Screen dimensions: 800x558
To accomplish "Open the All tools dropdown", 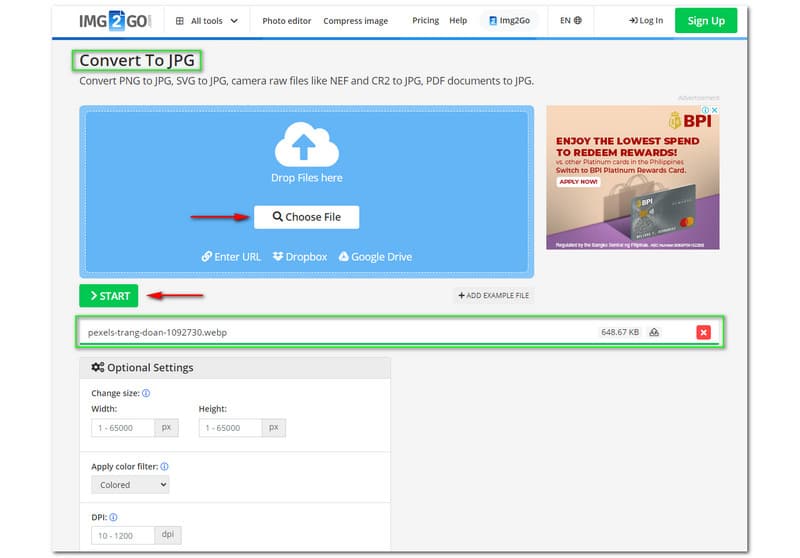I will [206, 20].
